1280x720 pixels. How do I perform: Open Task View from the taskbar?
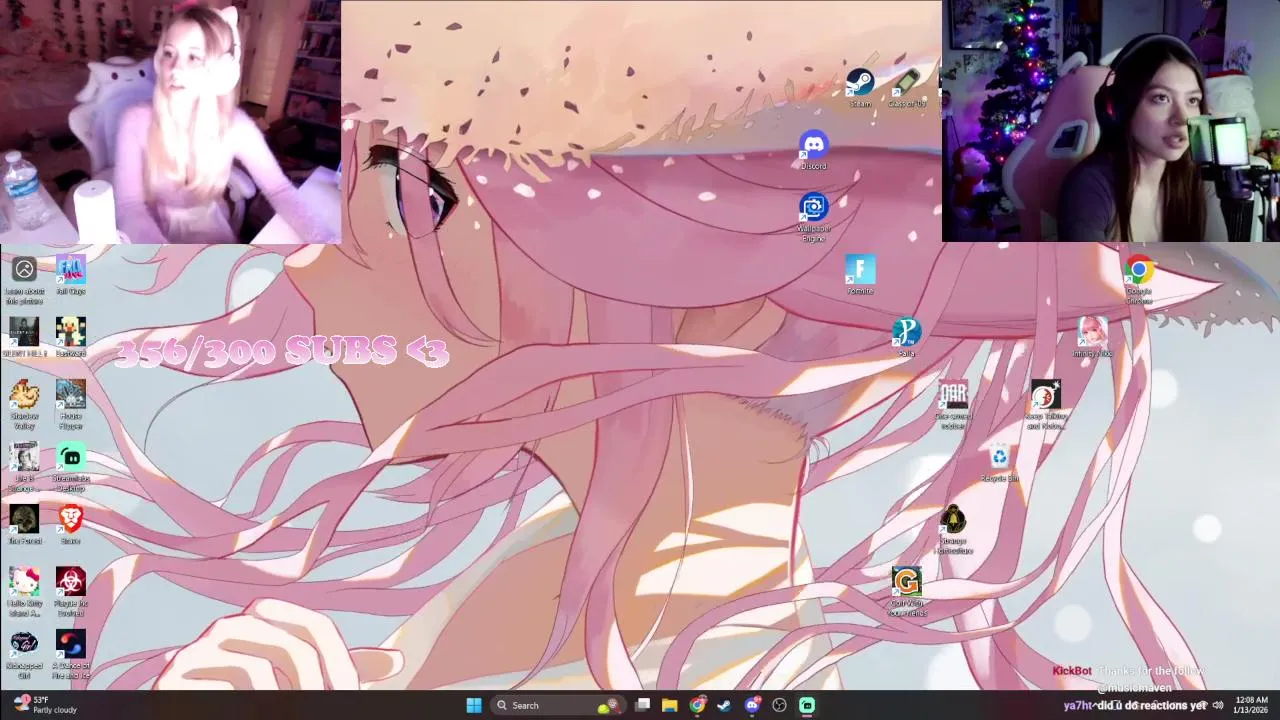tap(643, 705)
